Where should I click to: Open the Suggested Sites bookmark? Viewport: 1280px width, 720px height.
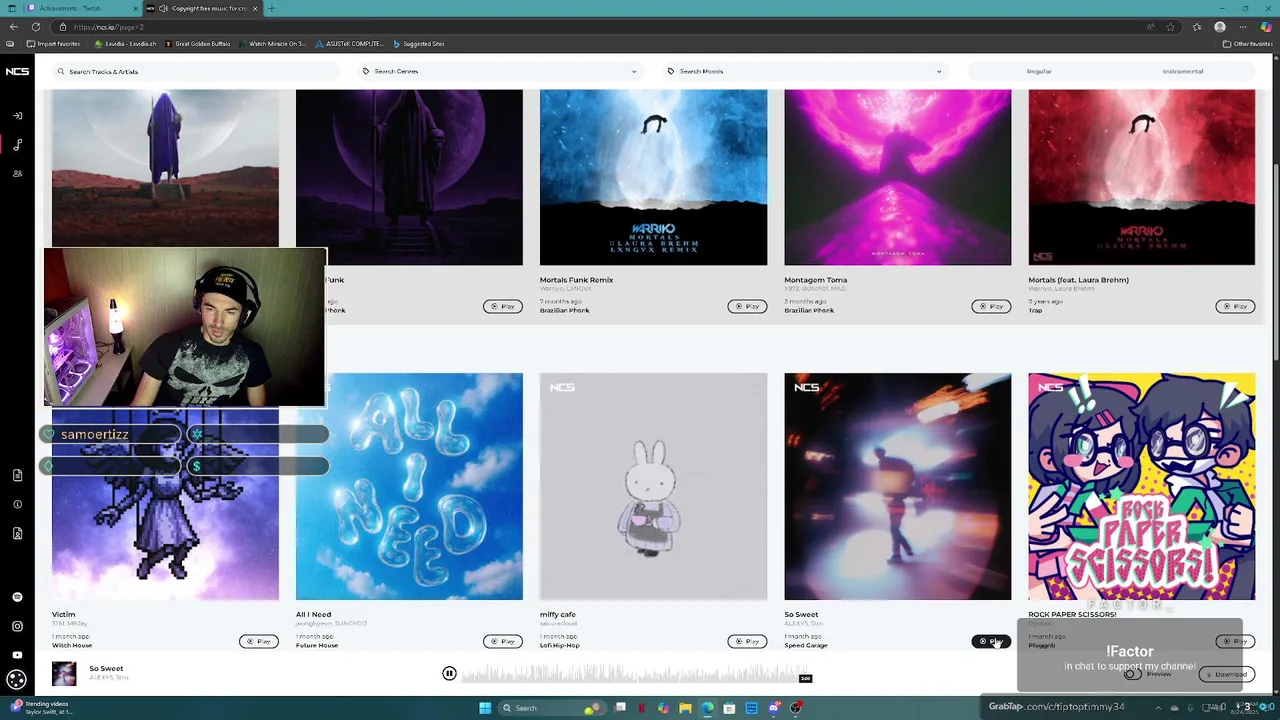[x=419, y=44]
